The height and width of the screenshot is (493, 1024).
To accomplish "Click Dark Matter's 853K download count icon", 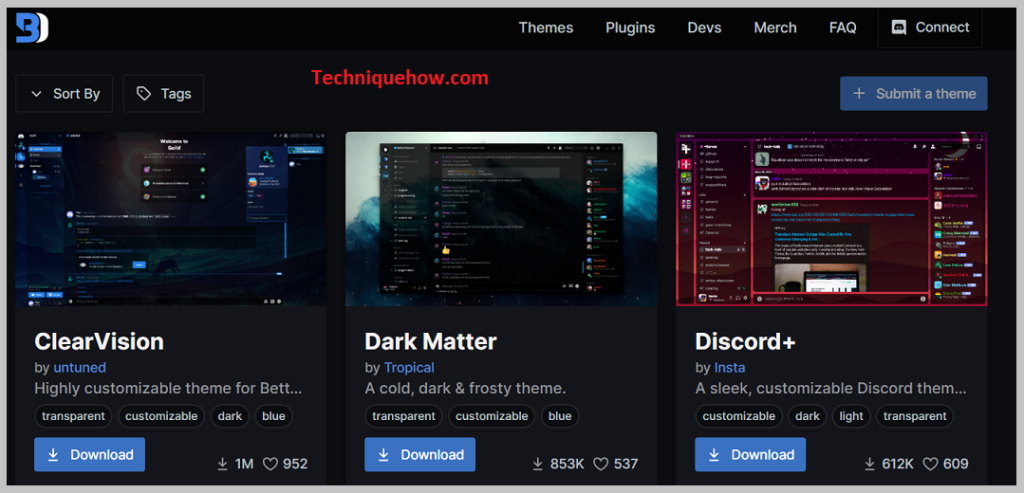I will tap(538, 464).
